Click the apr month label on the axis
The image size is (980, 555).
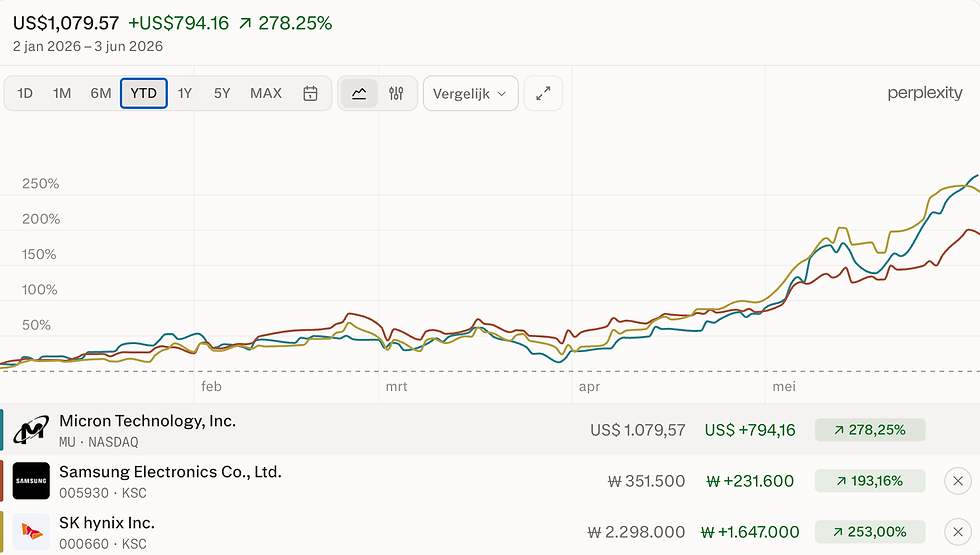coord(589,386)
